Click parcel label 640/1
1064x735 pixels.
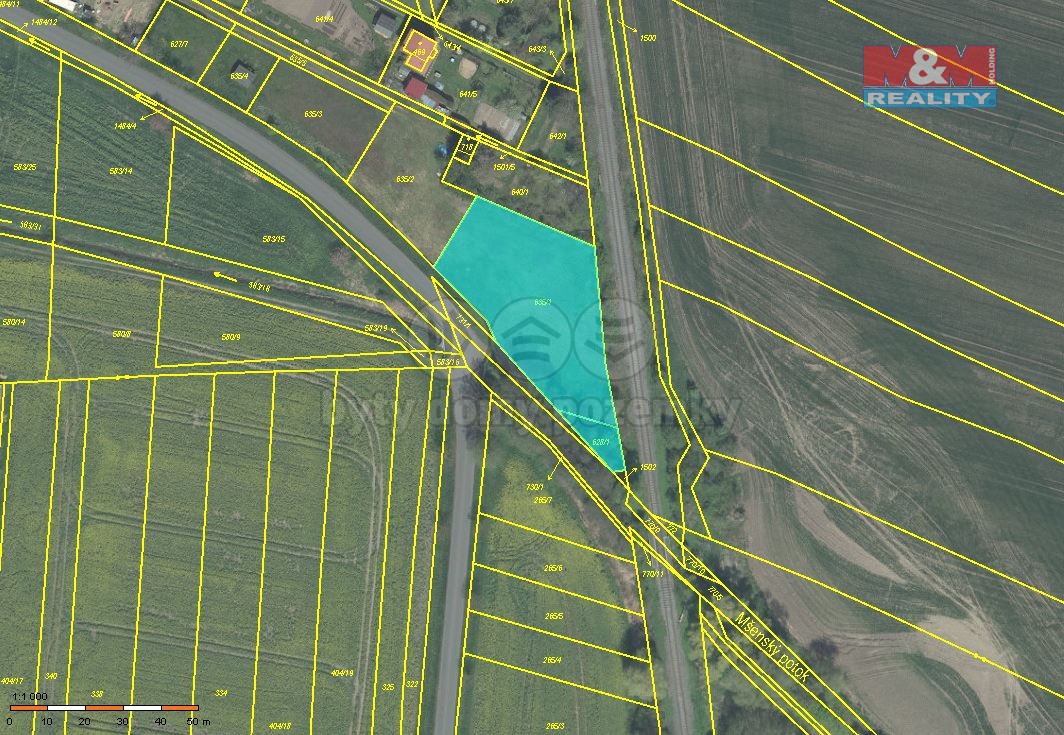(519, 191)
